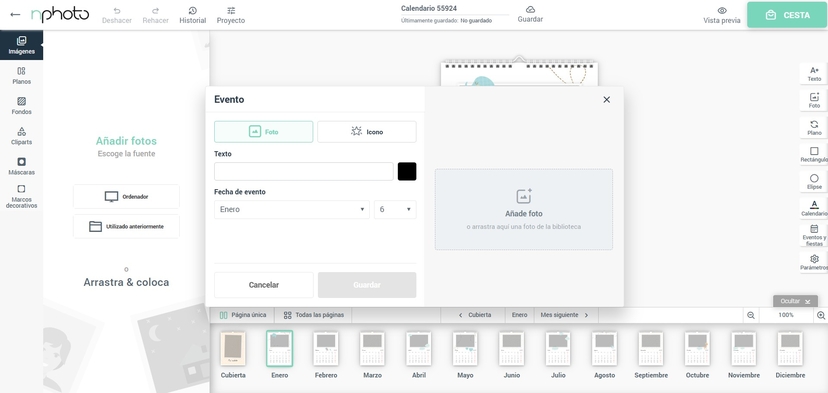Add a Texto element tool
The width and height of the screenshot is (828, 393).
[x=814, y=73]
